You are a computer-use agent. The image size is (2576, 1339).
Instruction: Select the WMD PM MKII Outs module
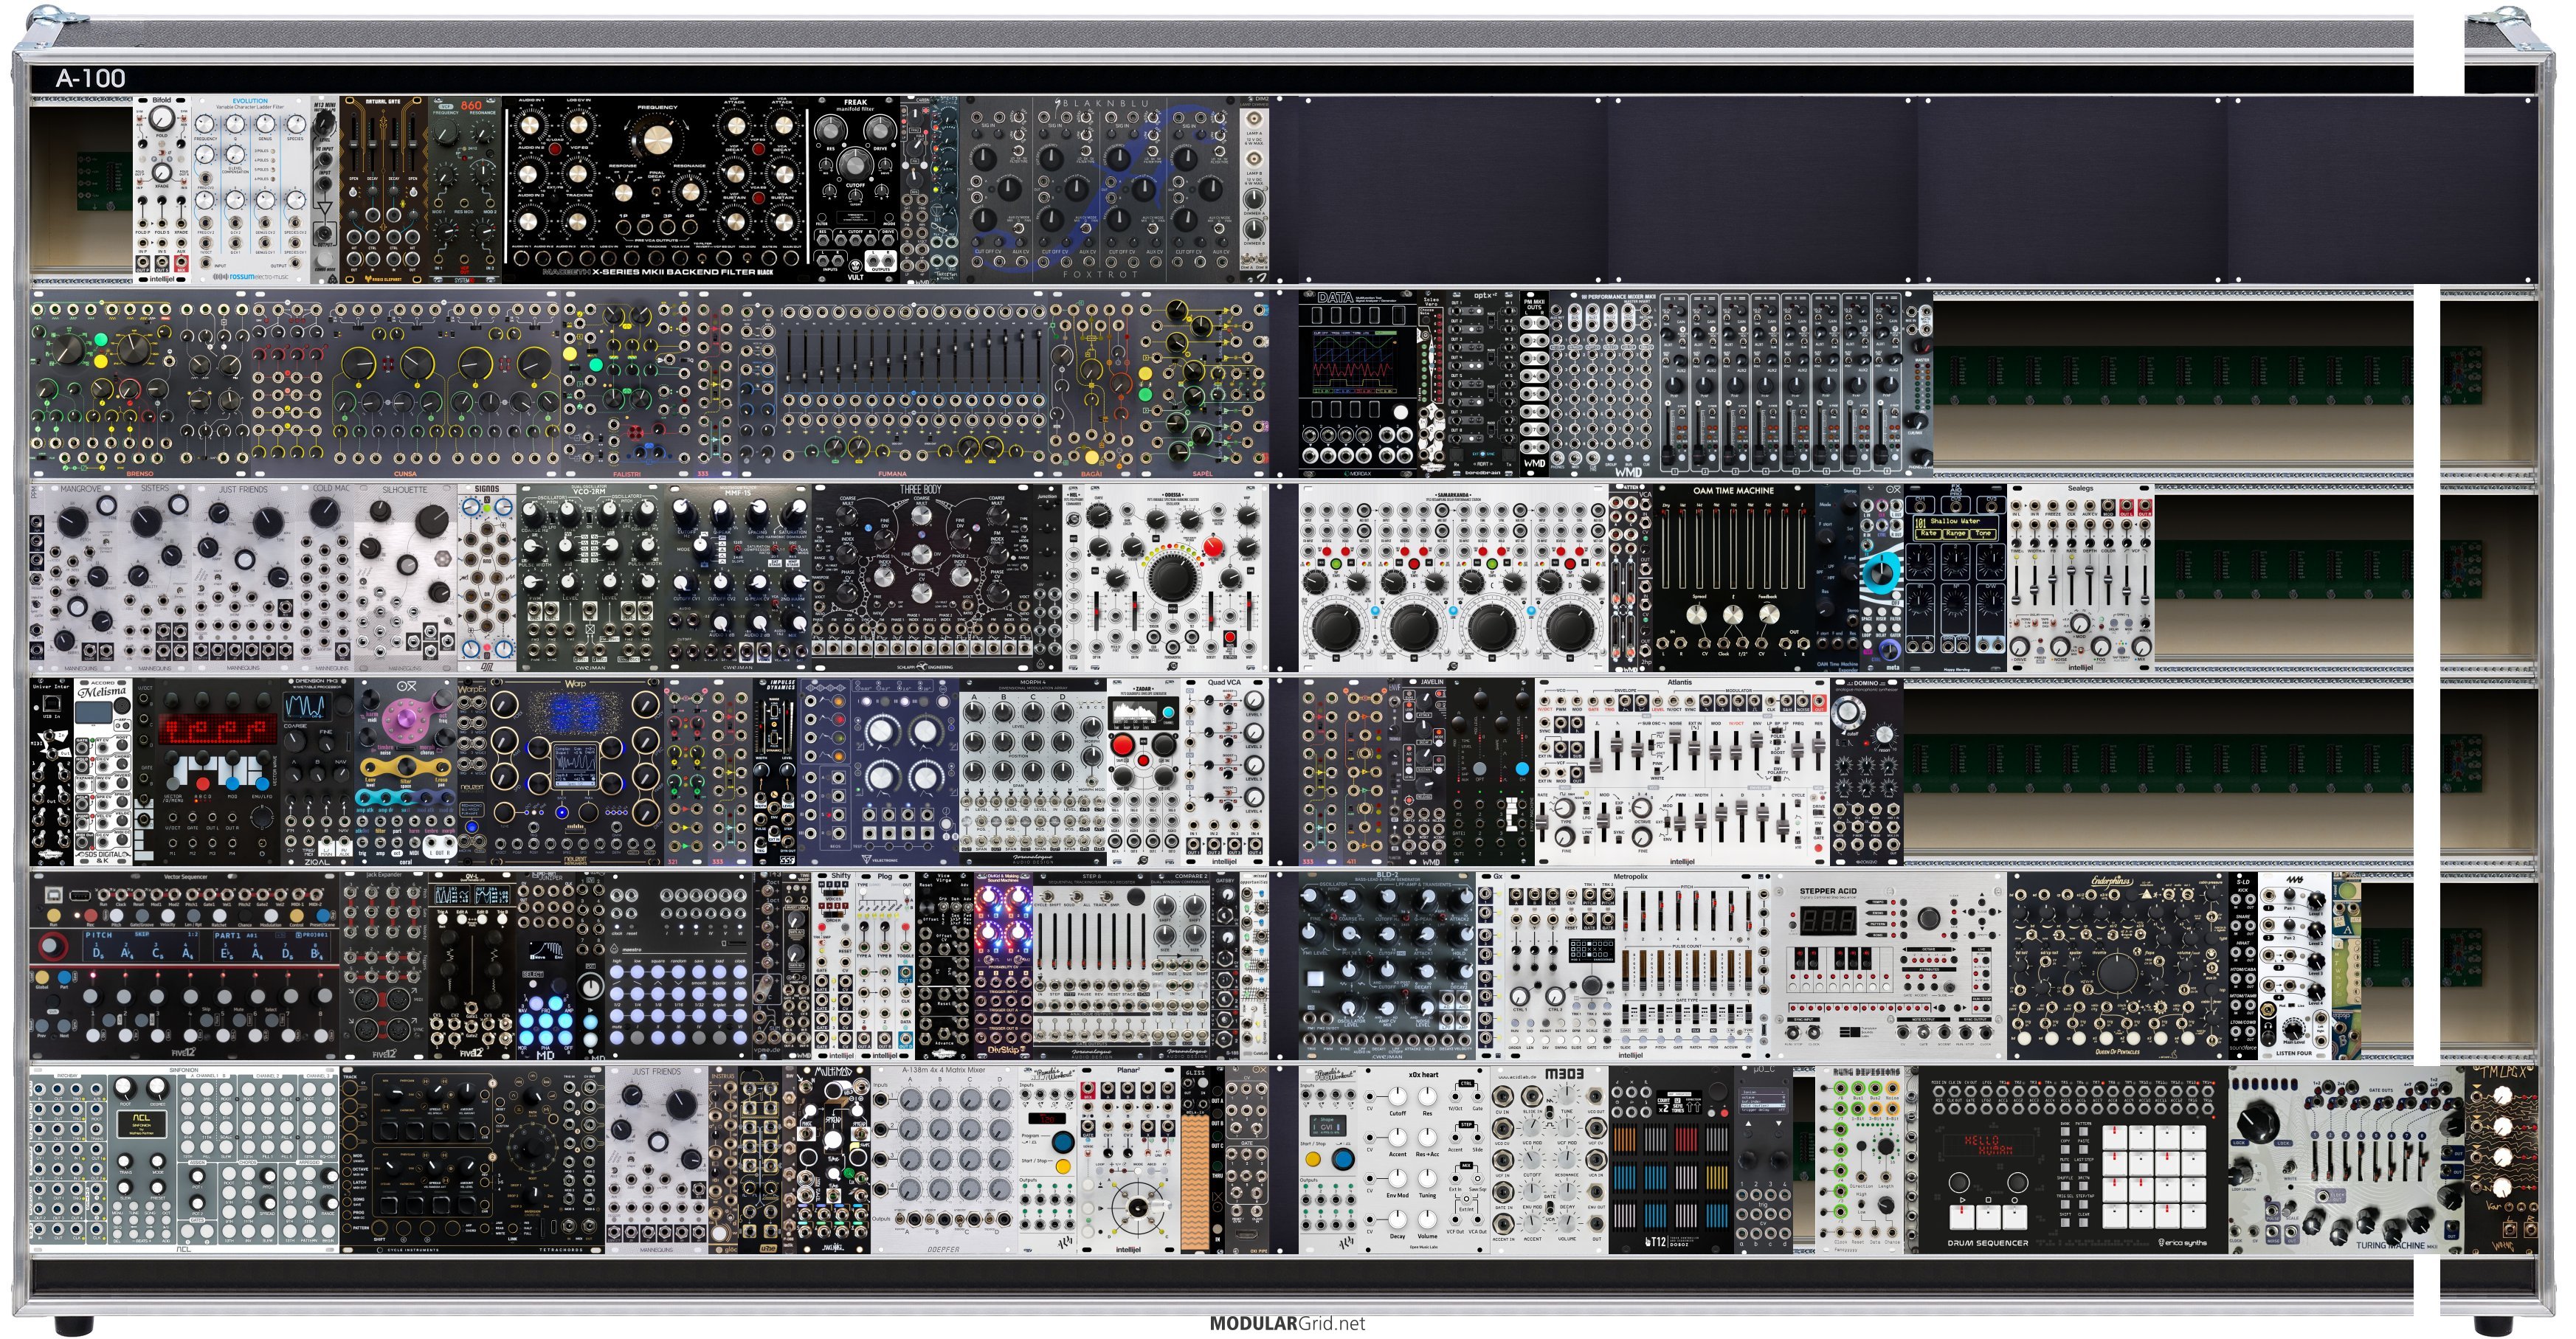pyautogui.click(x=1533, y=384)
